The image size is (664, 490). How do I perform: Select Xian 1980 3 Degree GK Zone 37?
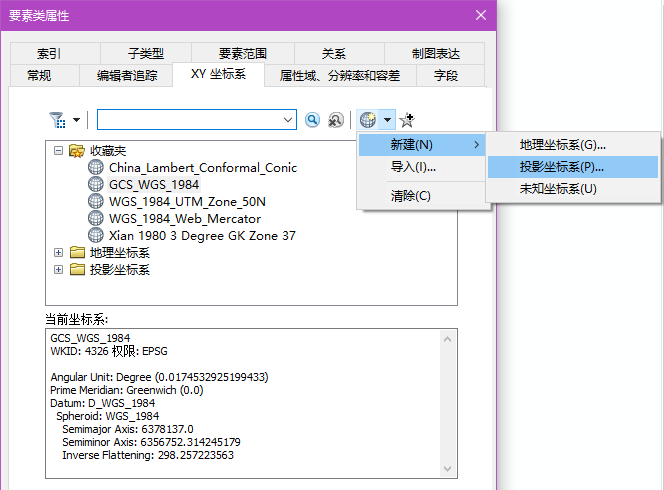pyautogui.click(x=202, y=235)
